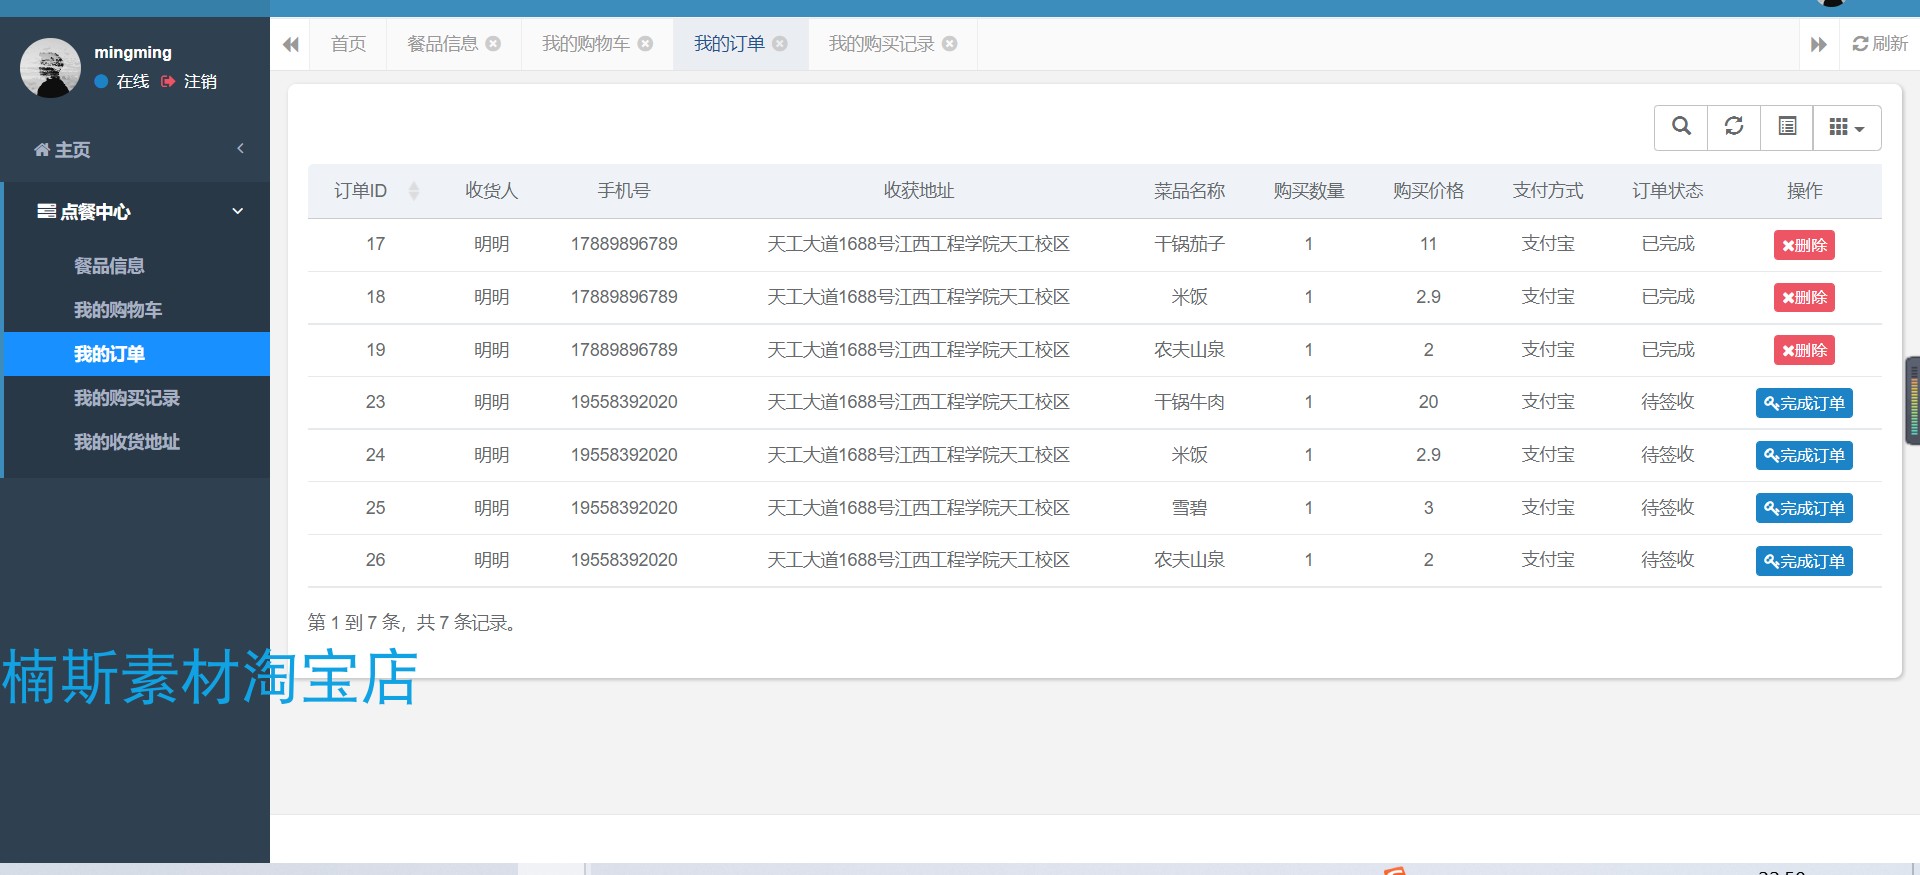This screenshot has width=1920, height=875.
Task: Open 主页 in the sidebar
Action: coord(63,150)
